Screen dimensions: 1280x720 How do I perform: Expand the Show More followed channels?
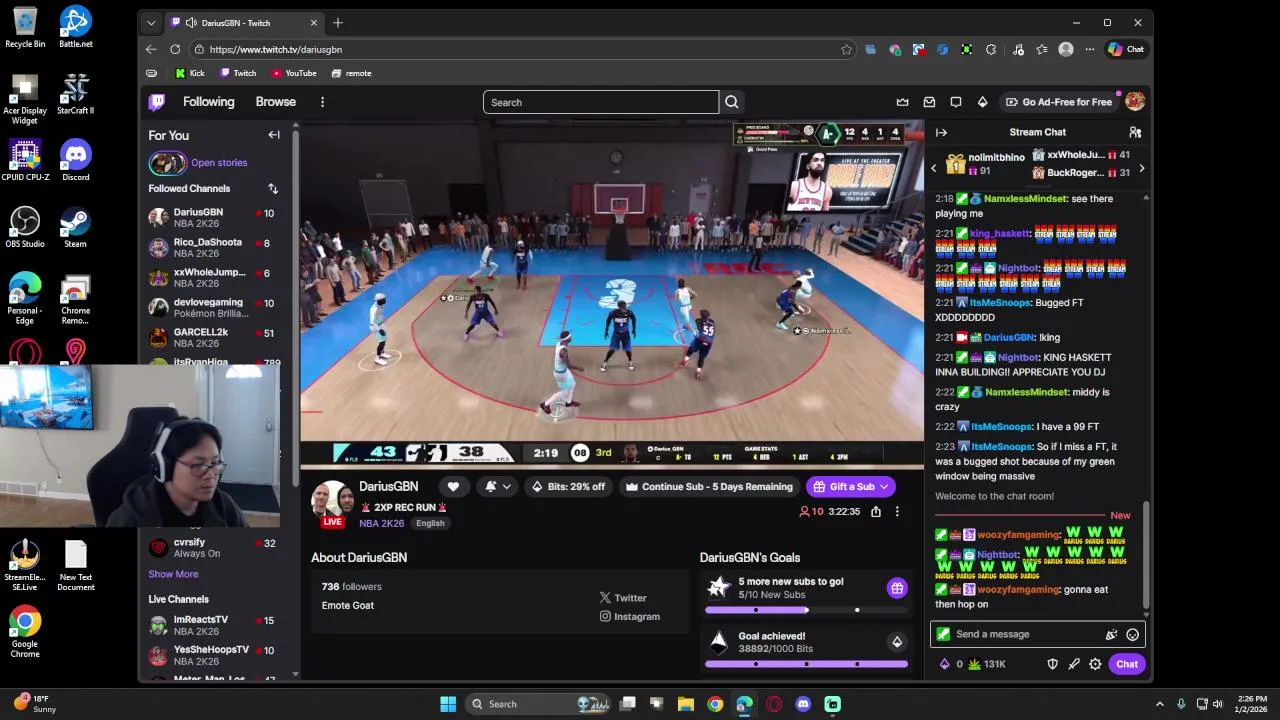tap(173, 574)
